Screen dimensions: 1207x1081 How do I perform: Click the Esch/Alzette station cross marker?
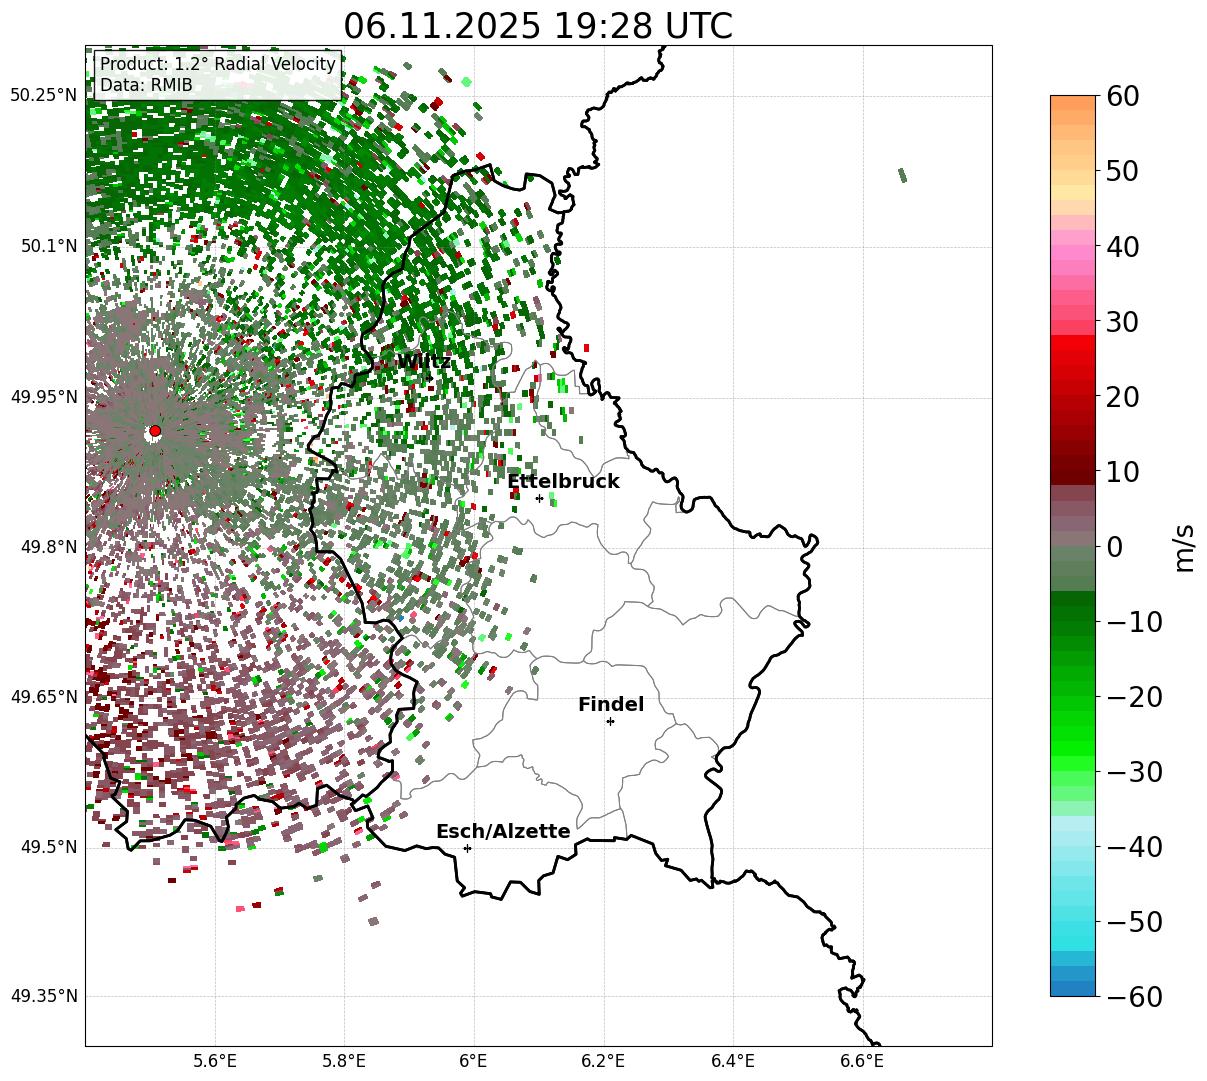pyautogui.click(x=467, y=848)
